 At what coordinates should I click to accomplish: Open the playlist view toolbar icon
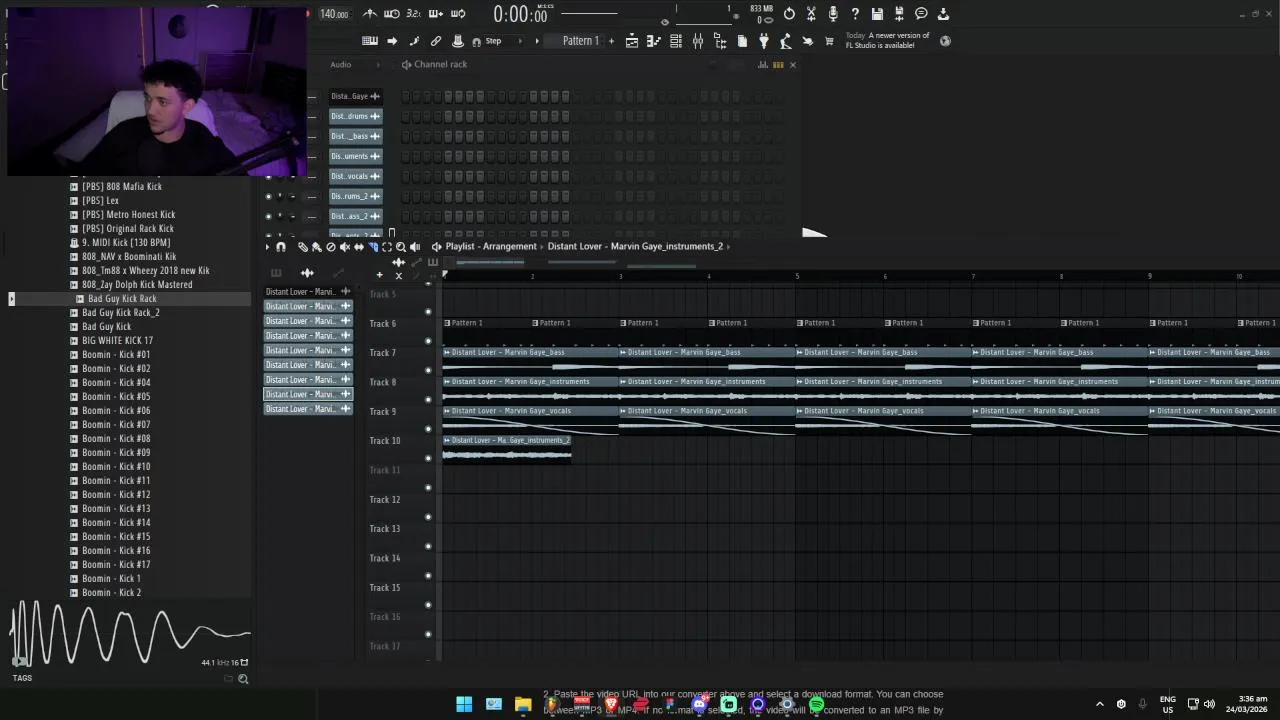632,41
